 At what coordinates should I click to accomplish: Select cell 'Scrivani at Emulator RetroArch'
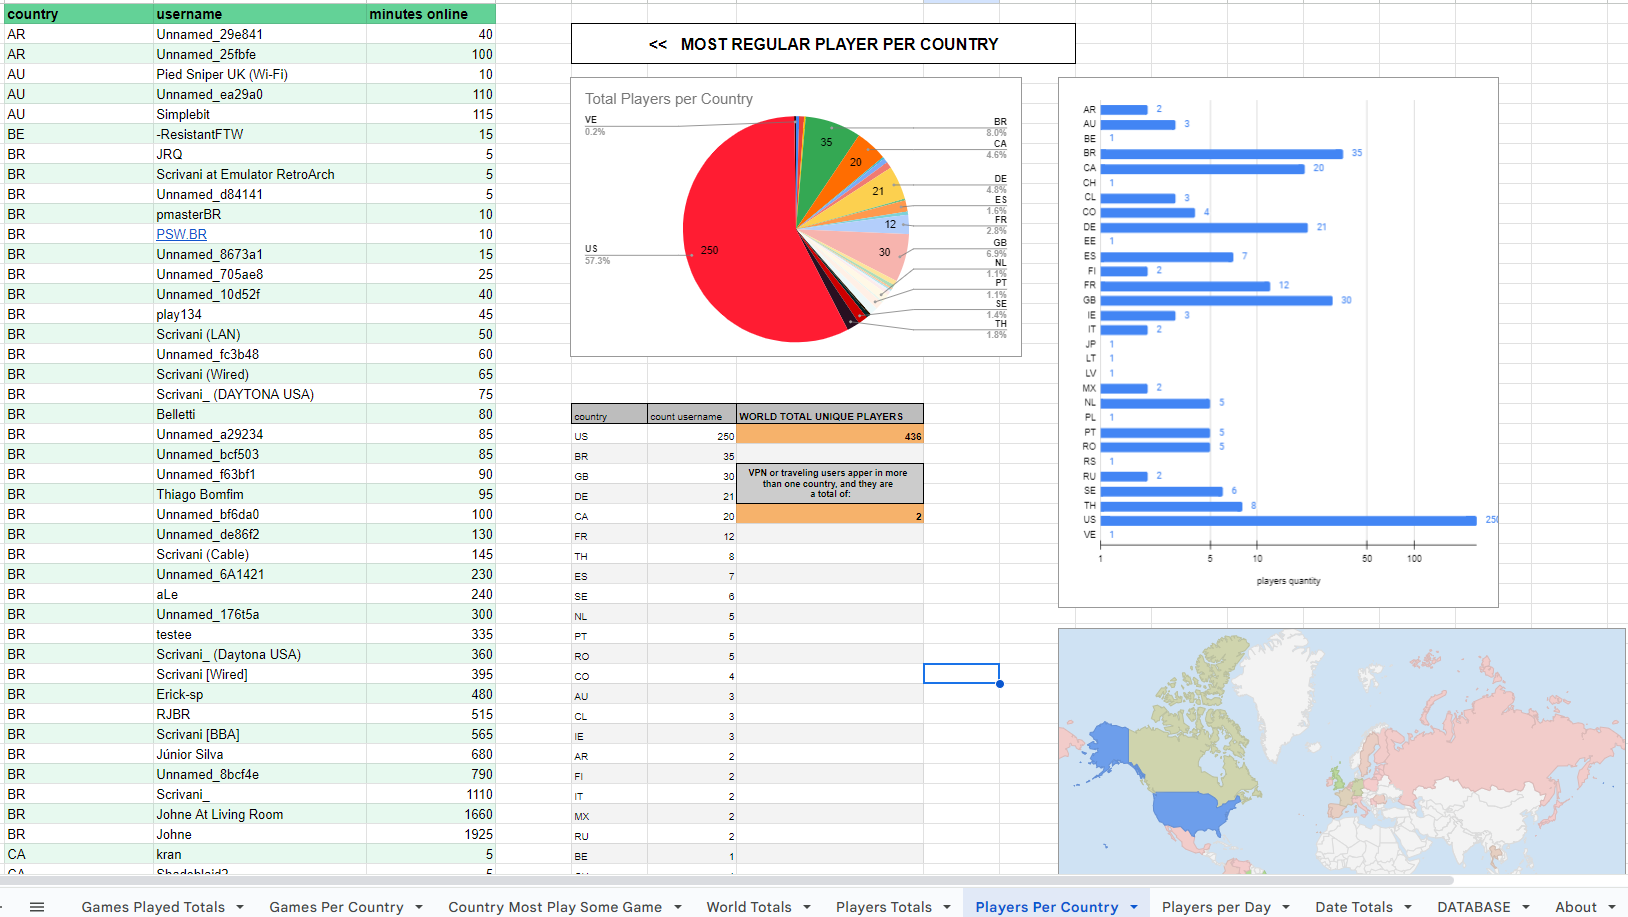click(260, 174)
